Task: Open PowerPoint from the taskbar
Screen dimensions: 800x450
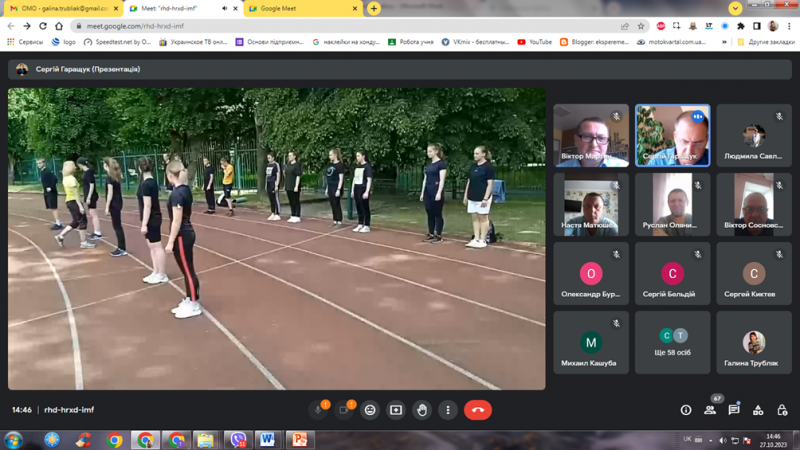Action: tap(299, 440)
